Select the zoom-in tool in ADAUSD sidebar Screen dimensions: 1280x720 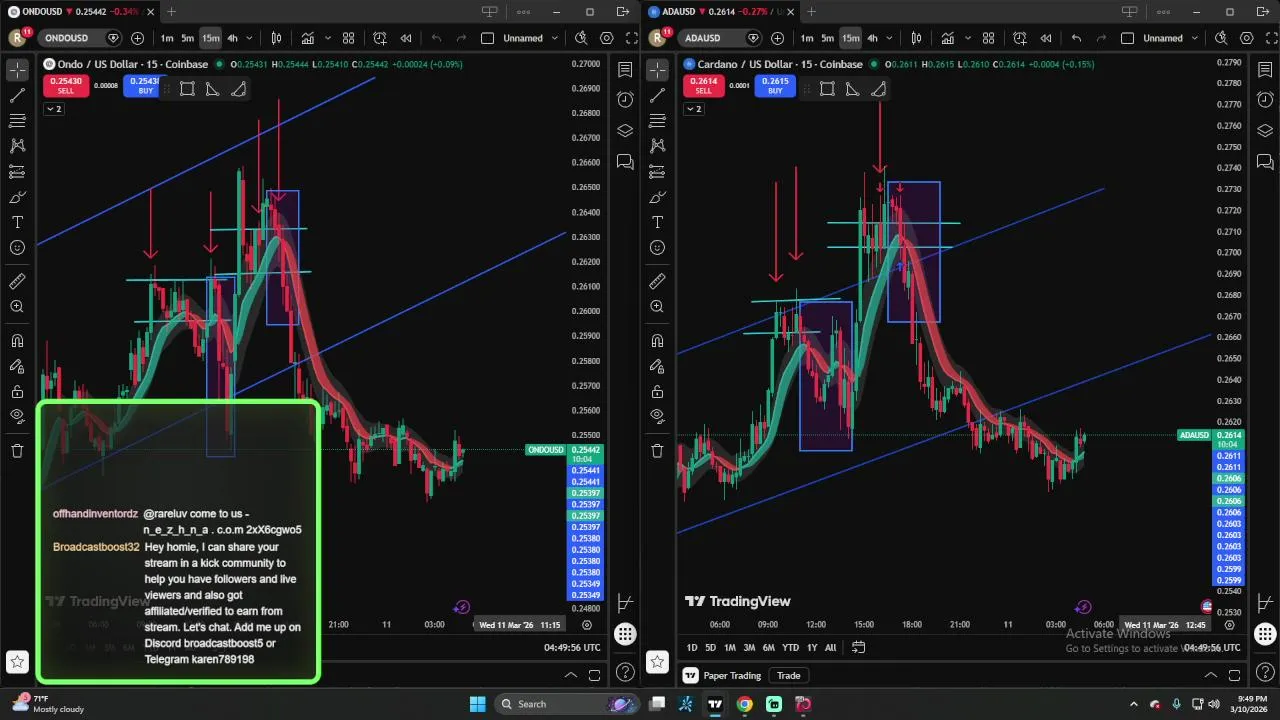[x=657, y=307]
